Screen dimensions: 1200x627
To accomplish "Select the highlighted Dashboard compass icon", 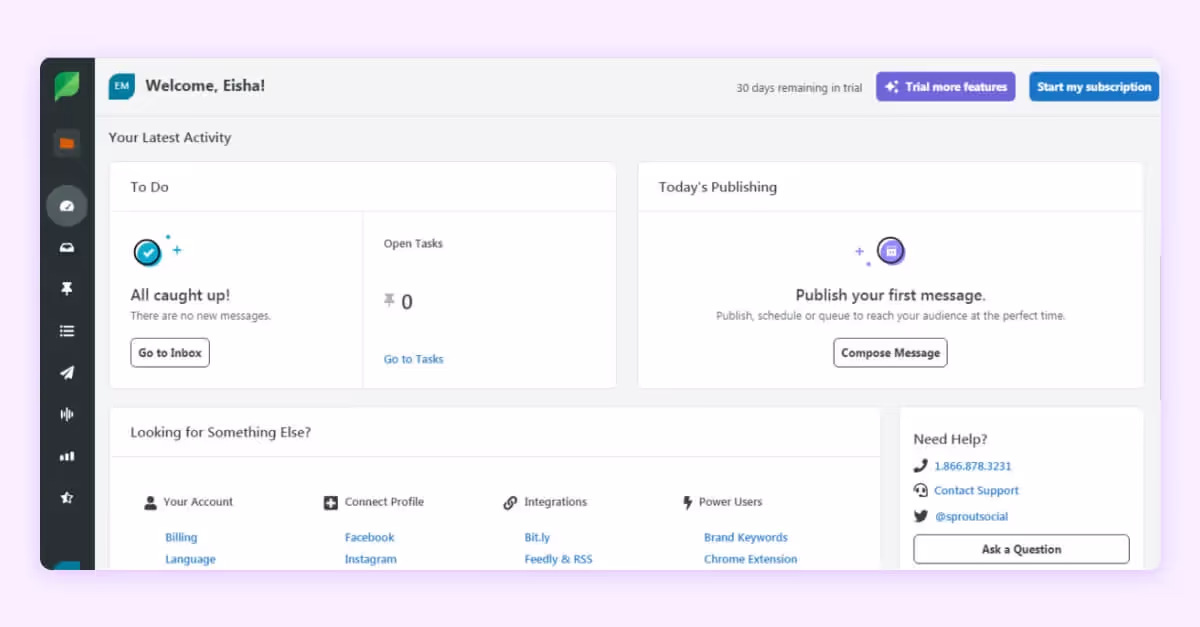I will point(66,205).
